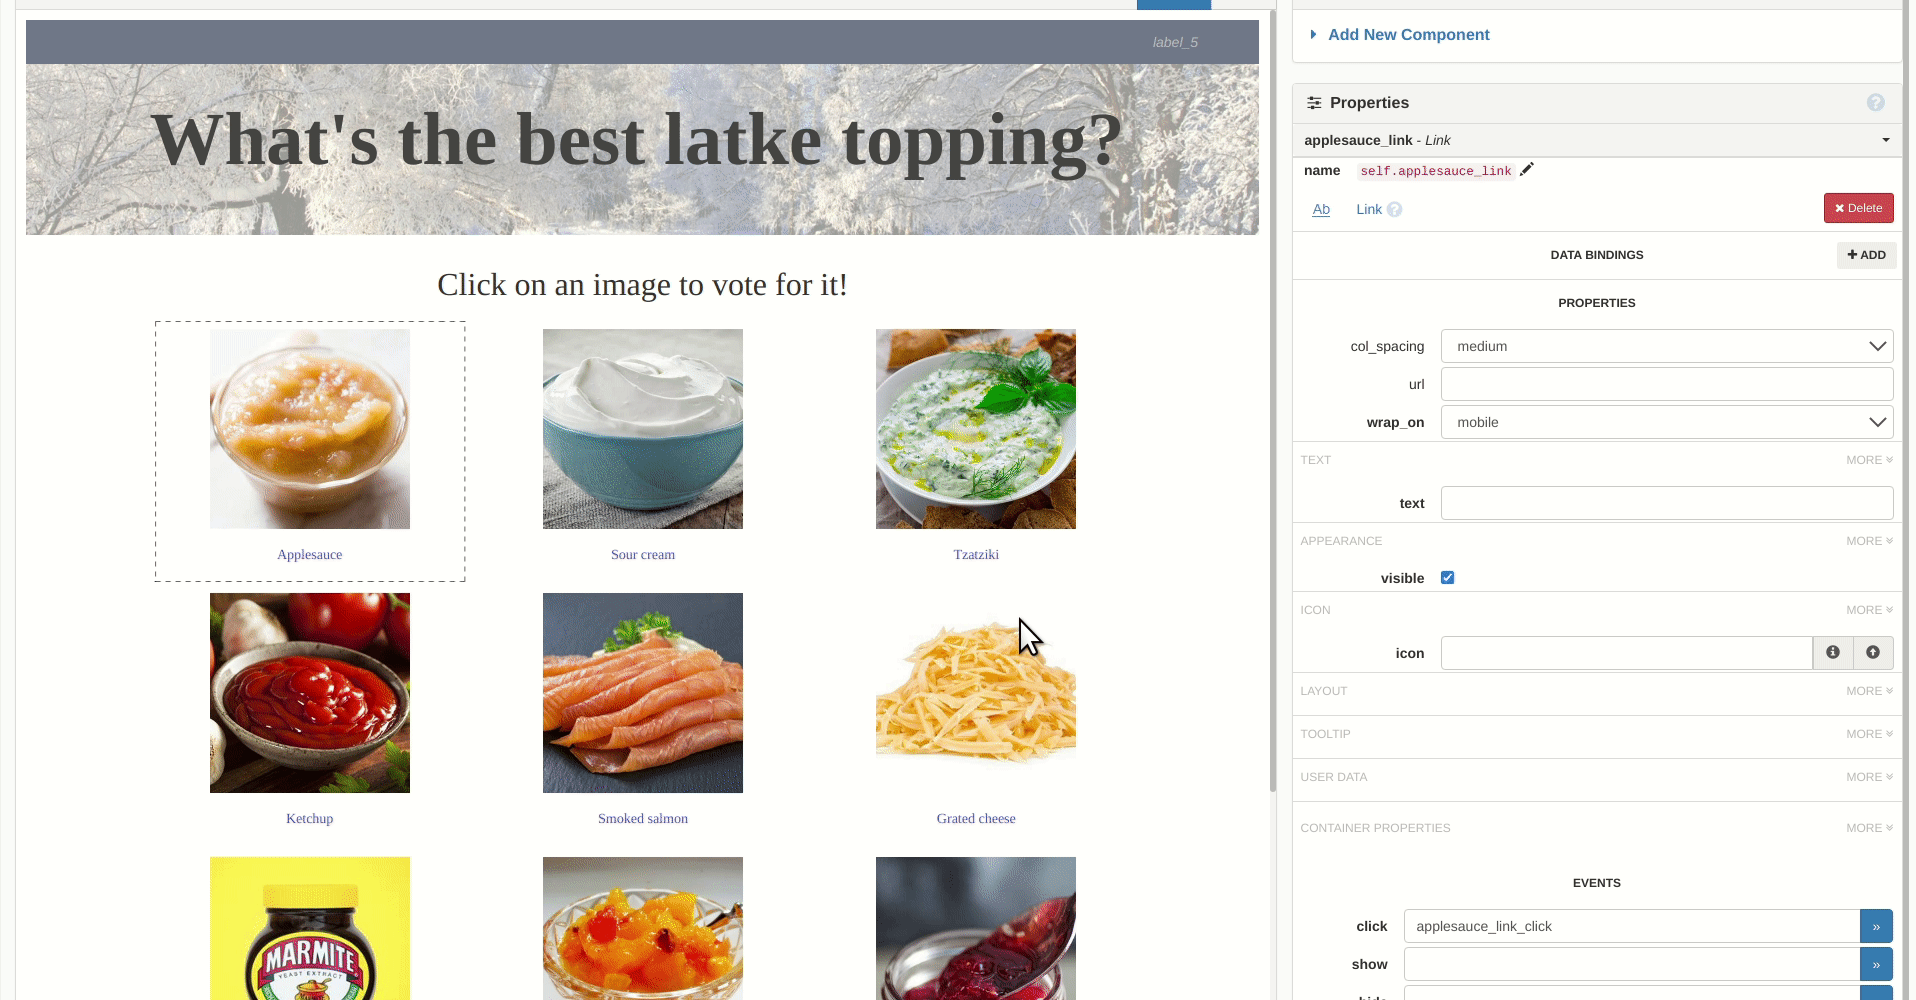1916x1000 pixels.
Task: Add a new data binding
Action: point(1866,255)
